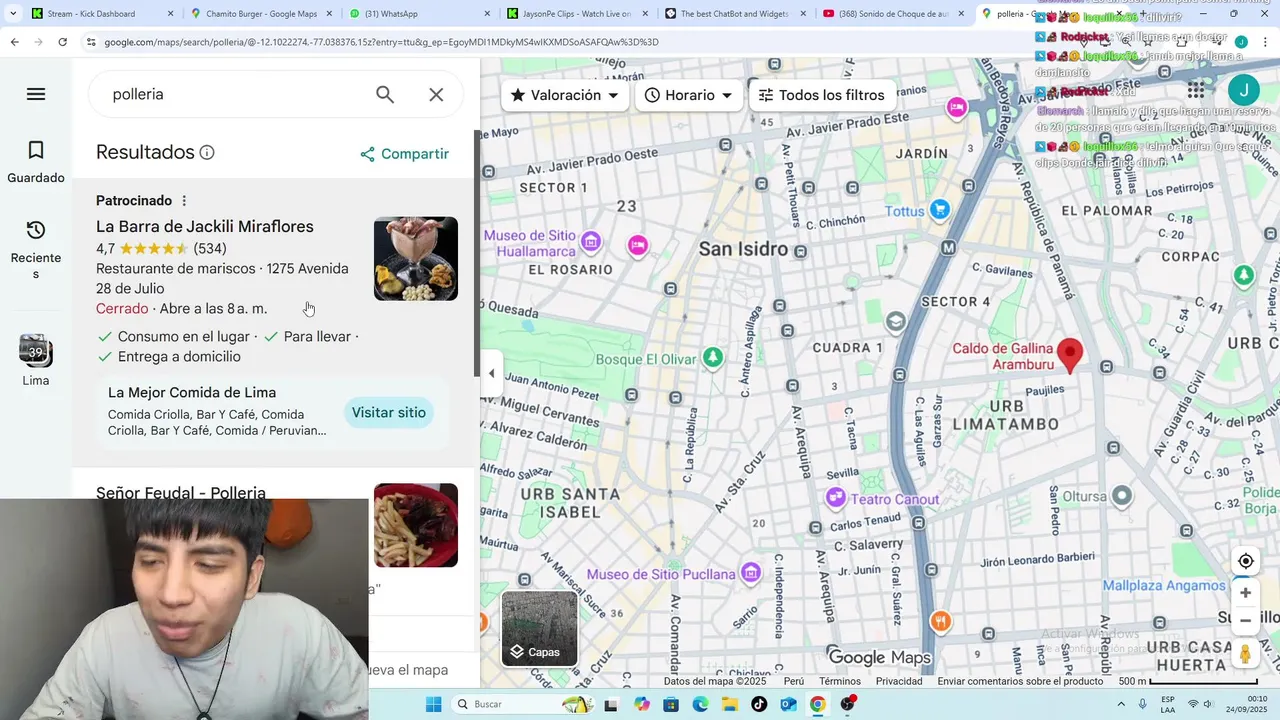Click the magnifier search icon
Screen dimensions: 1280x720
coord(385,94)
